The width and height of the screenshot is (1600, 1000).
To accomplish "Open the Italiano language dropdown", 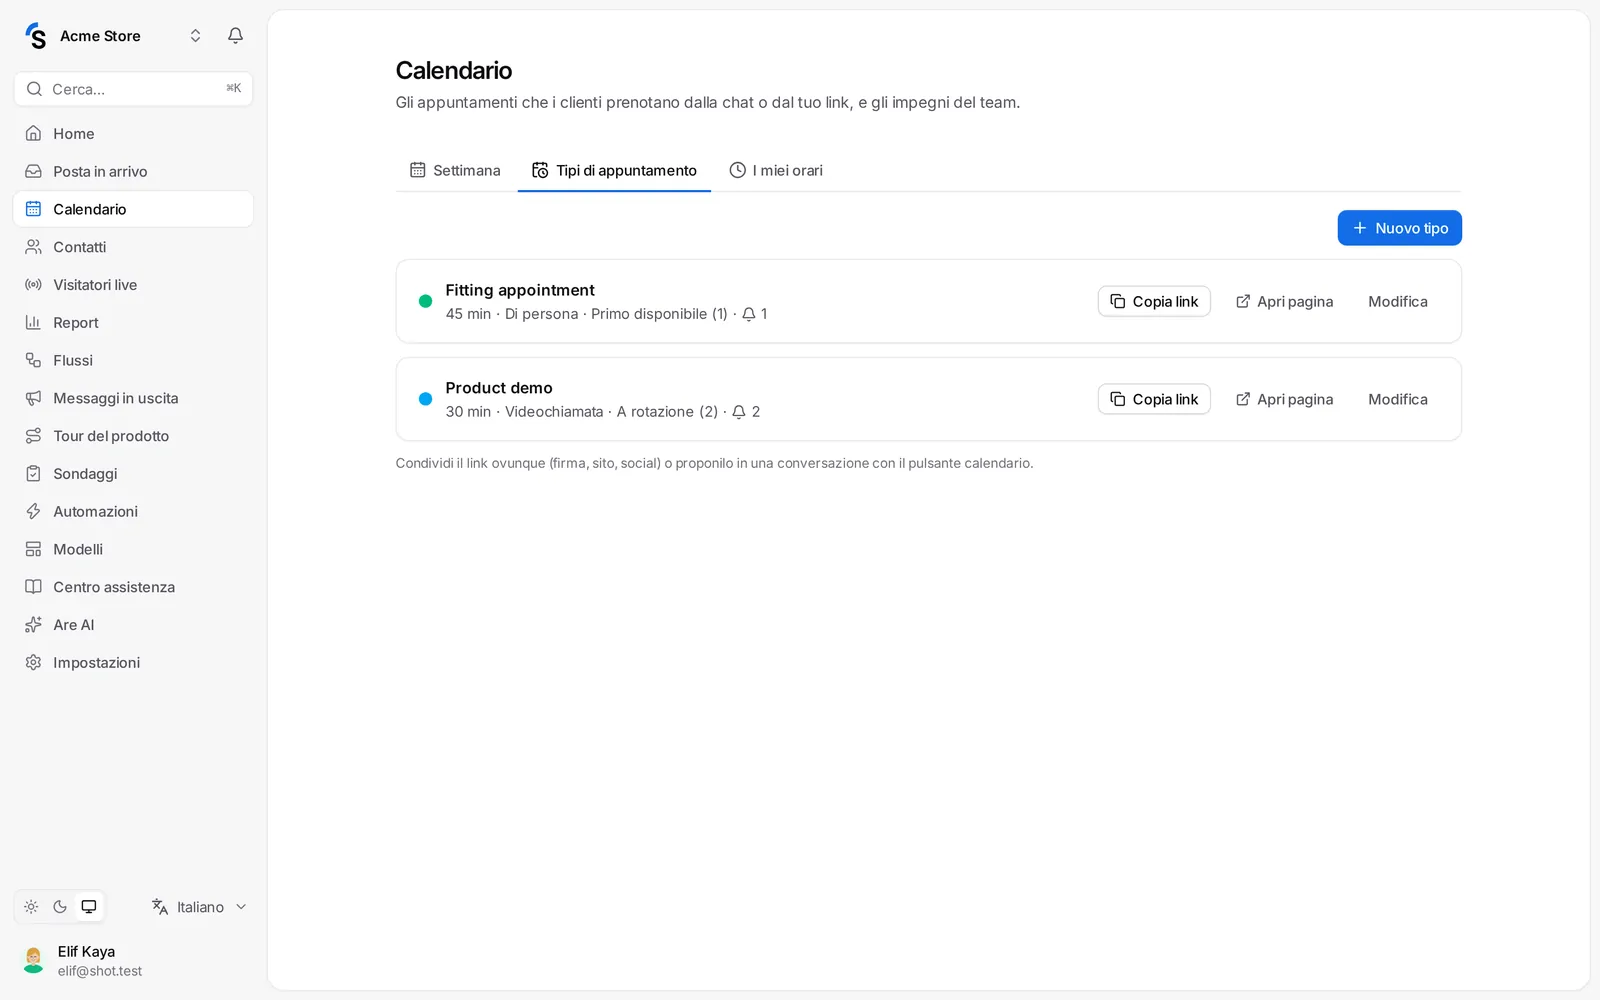I will tap(199, 907).
